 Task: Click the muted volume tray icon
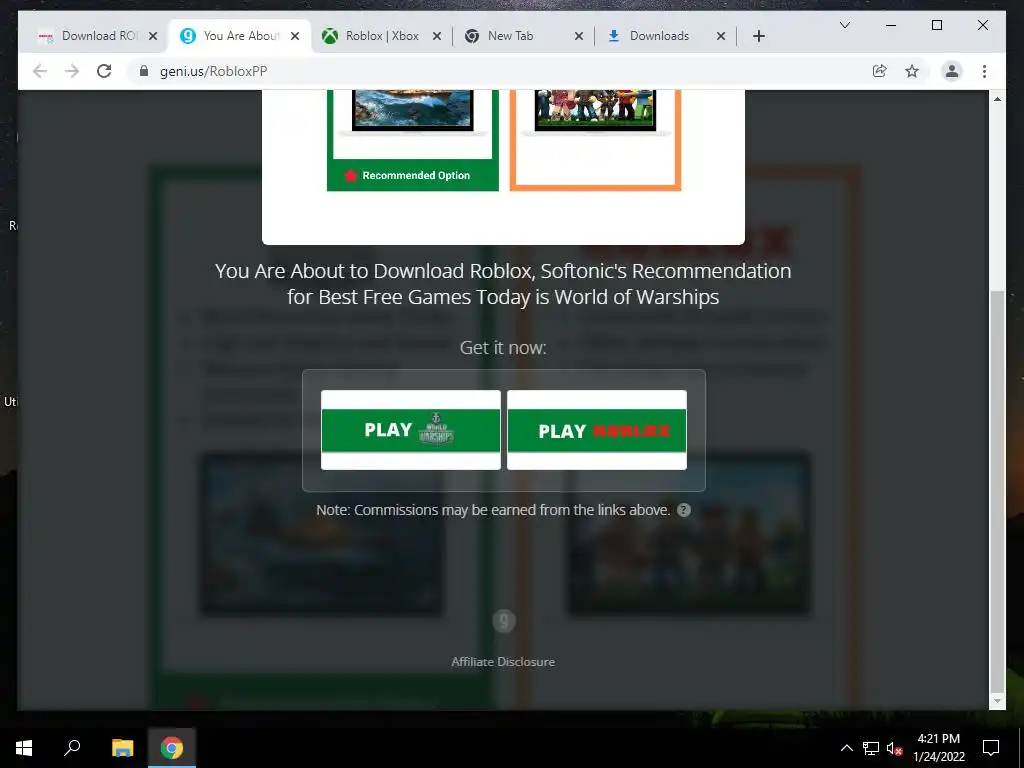(895, 748)
